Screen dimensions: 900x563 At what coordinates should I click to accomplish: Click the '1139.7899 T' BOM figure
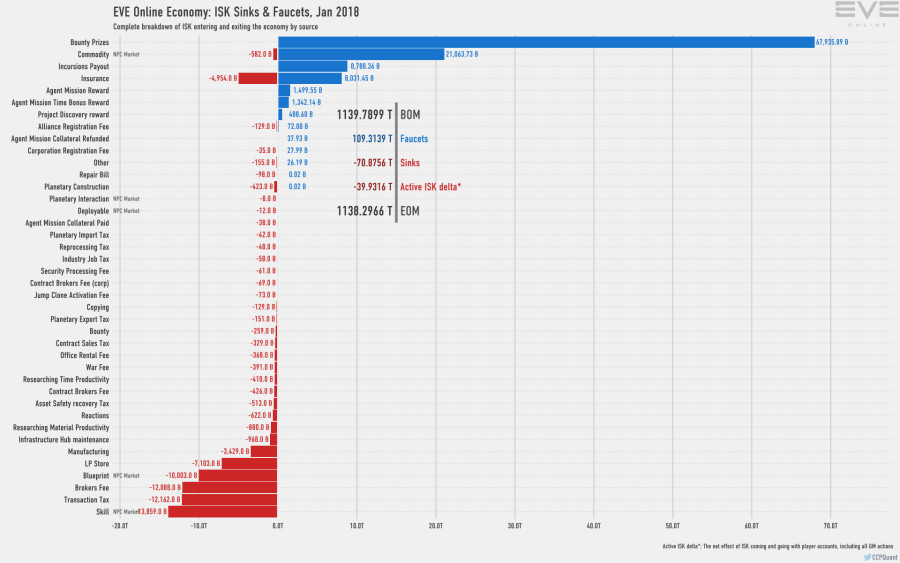tap(364, 115)
